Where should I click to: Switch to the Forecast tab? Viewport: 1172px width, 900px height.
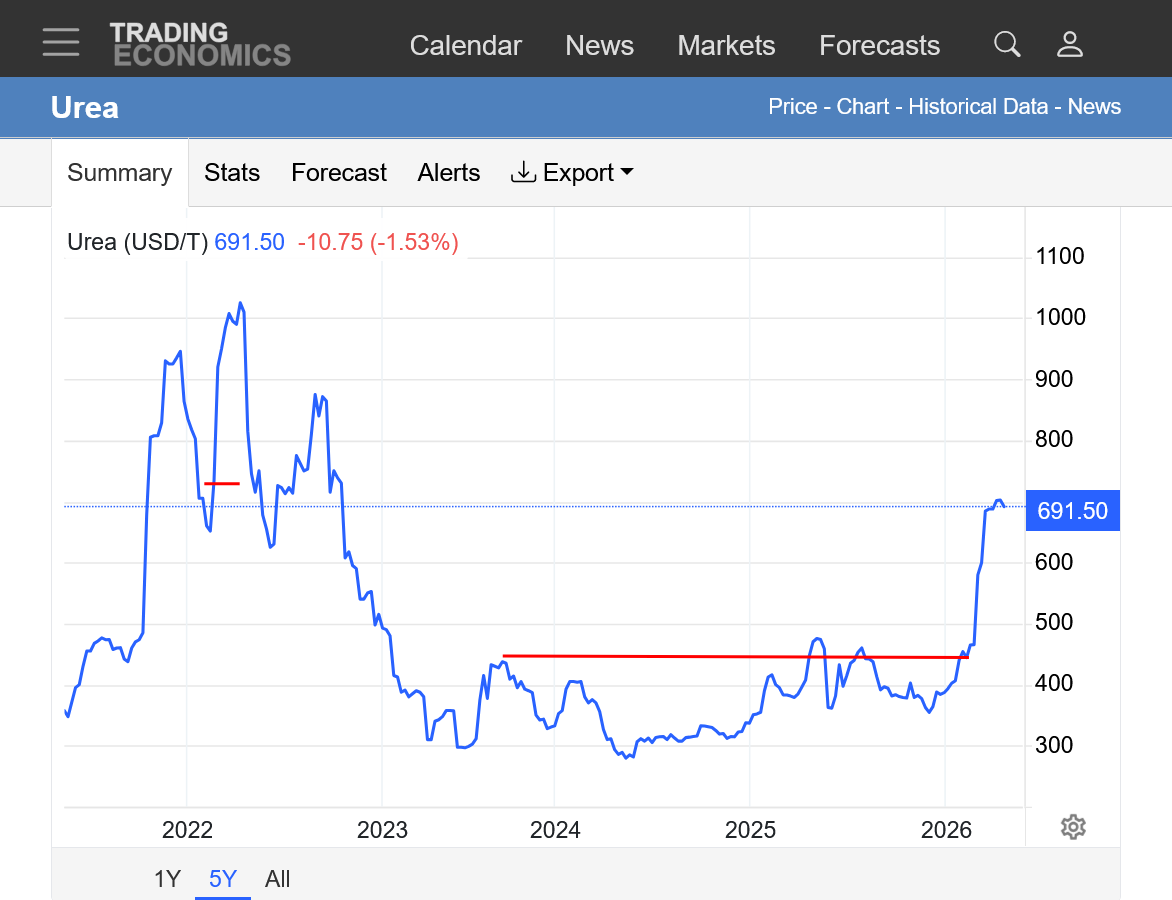339,173
